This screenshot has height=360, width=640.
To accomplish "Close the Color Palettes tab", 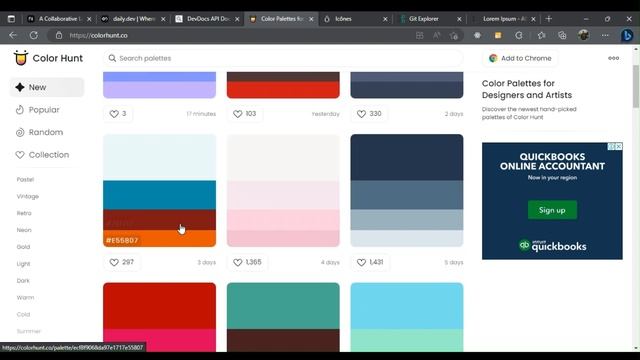I will (x=311, y=19).
